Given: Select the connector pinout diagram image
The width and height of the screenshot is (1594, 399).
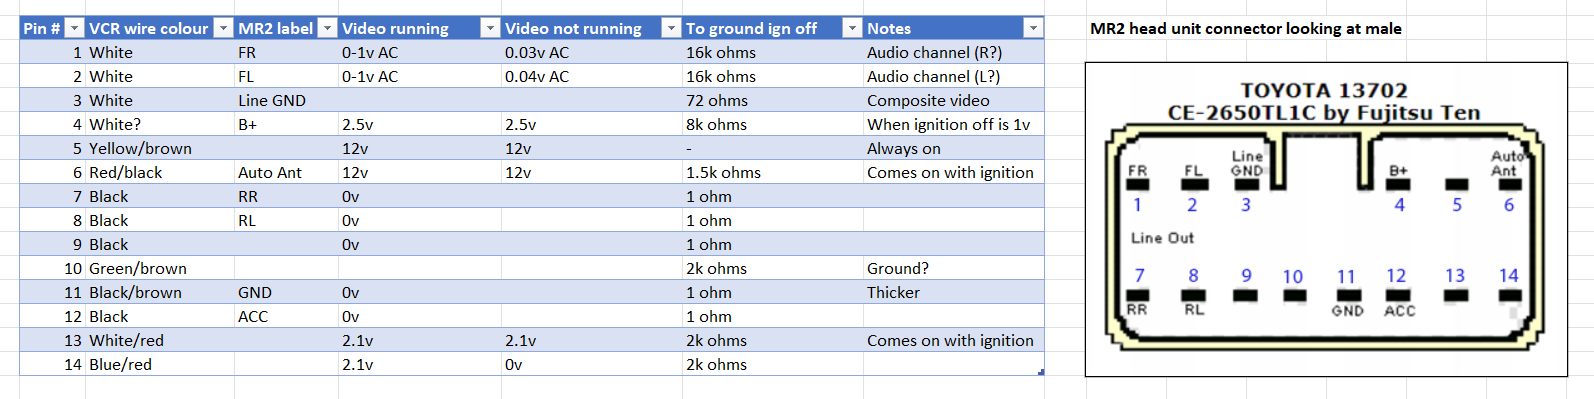Looking at the screenshot, I should click(1326, 219).
